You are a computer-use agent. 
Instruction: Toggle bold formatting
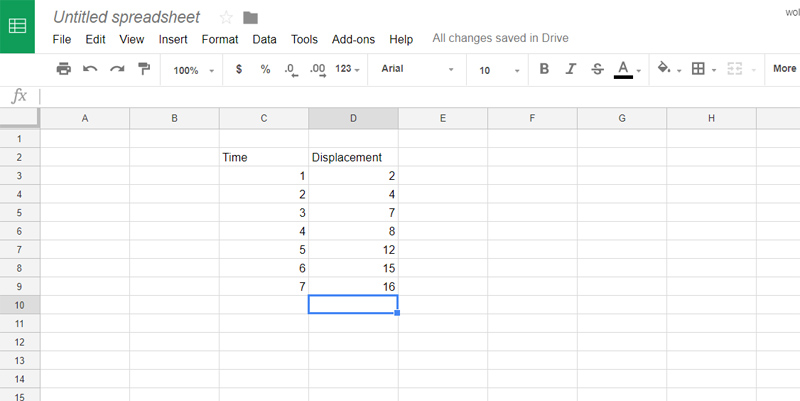pyautogui.click(x=544, y=69)
